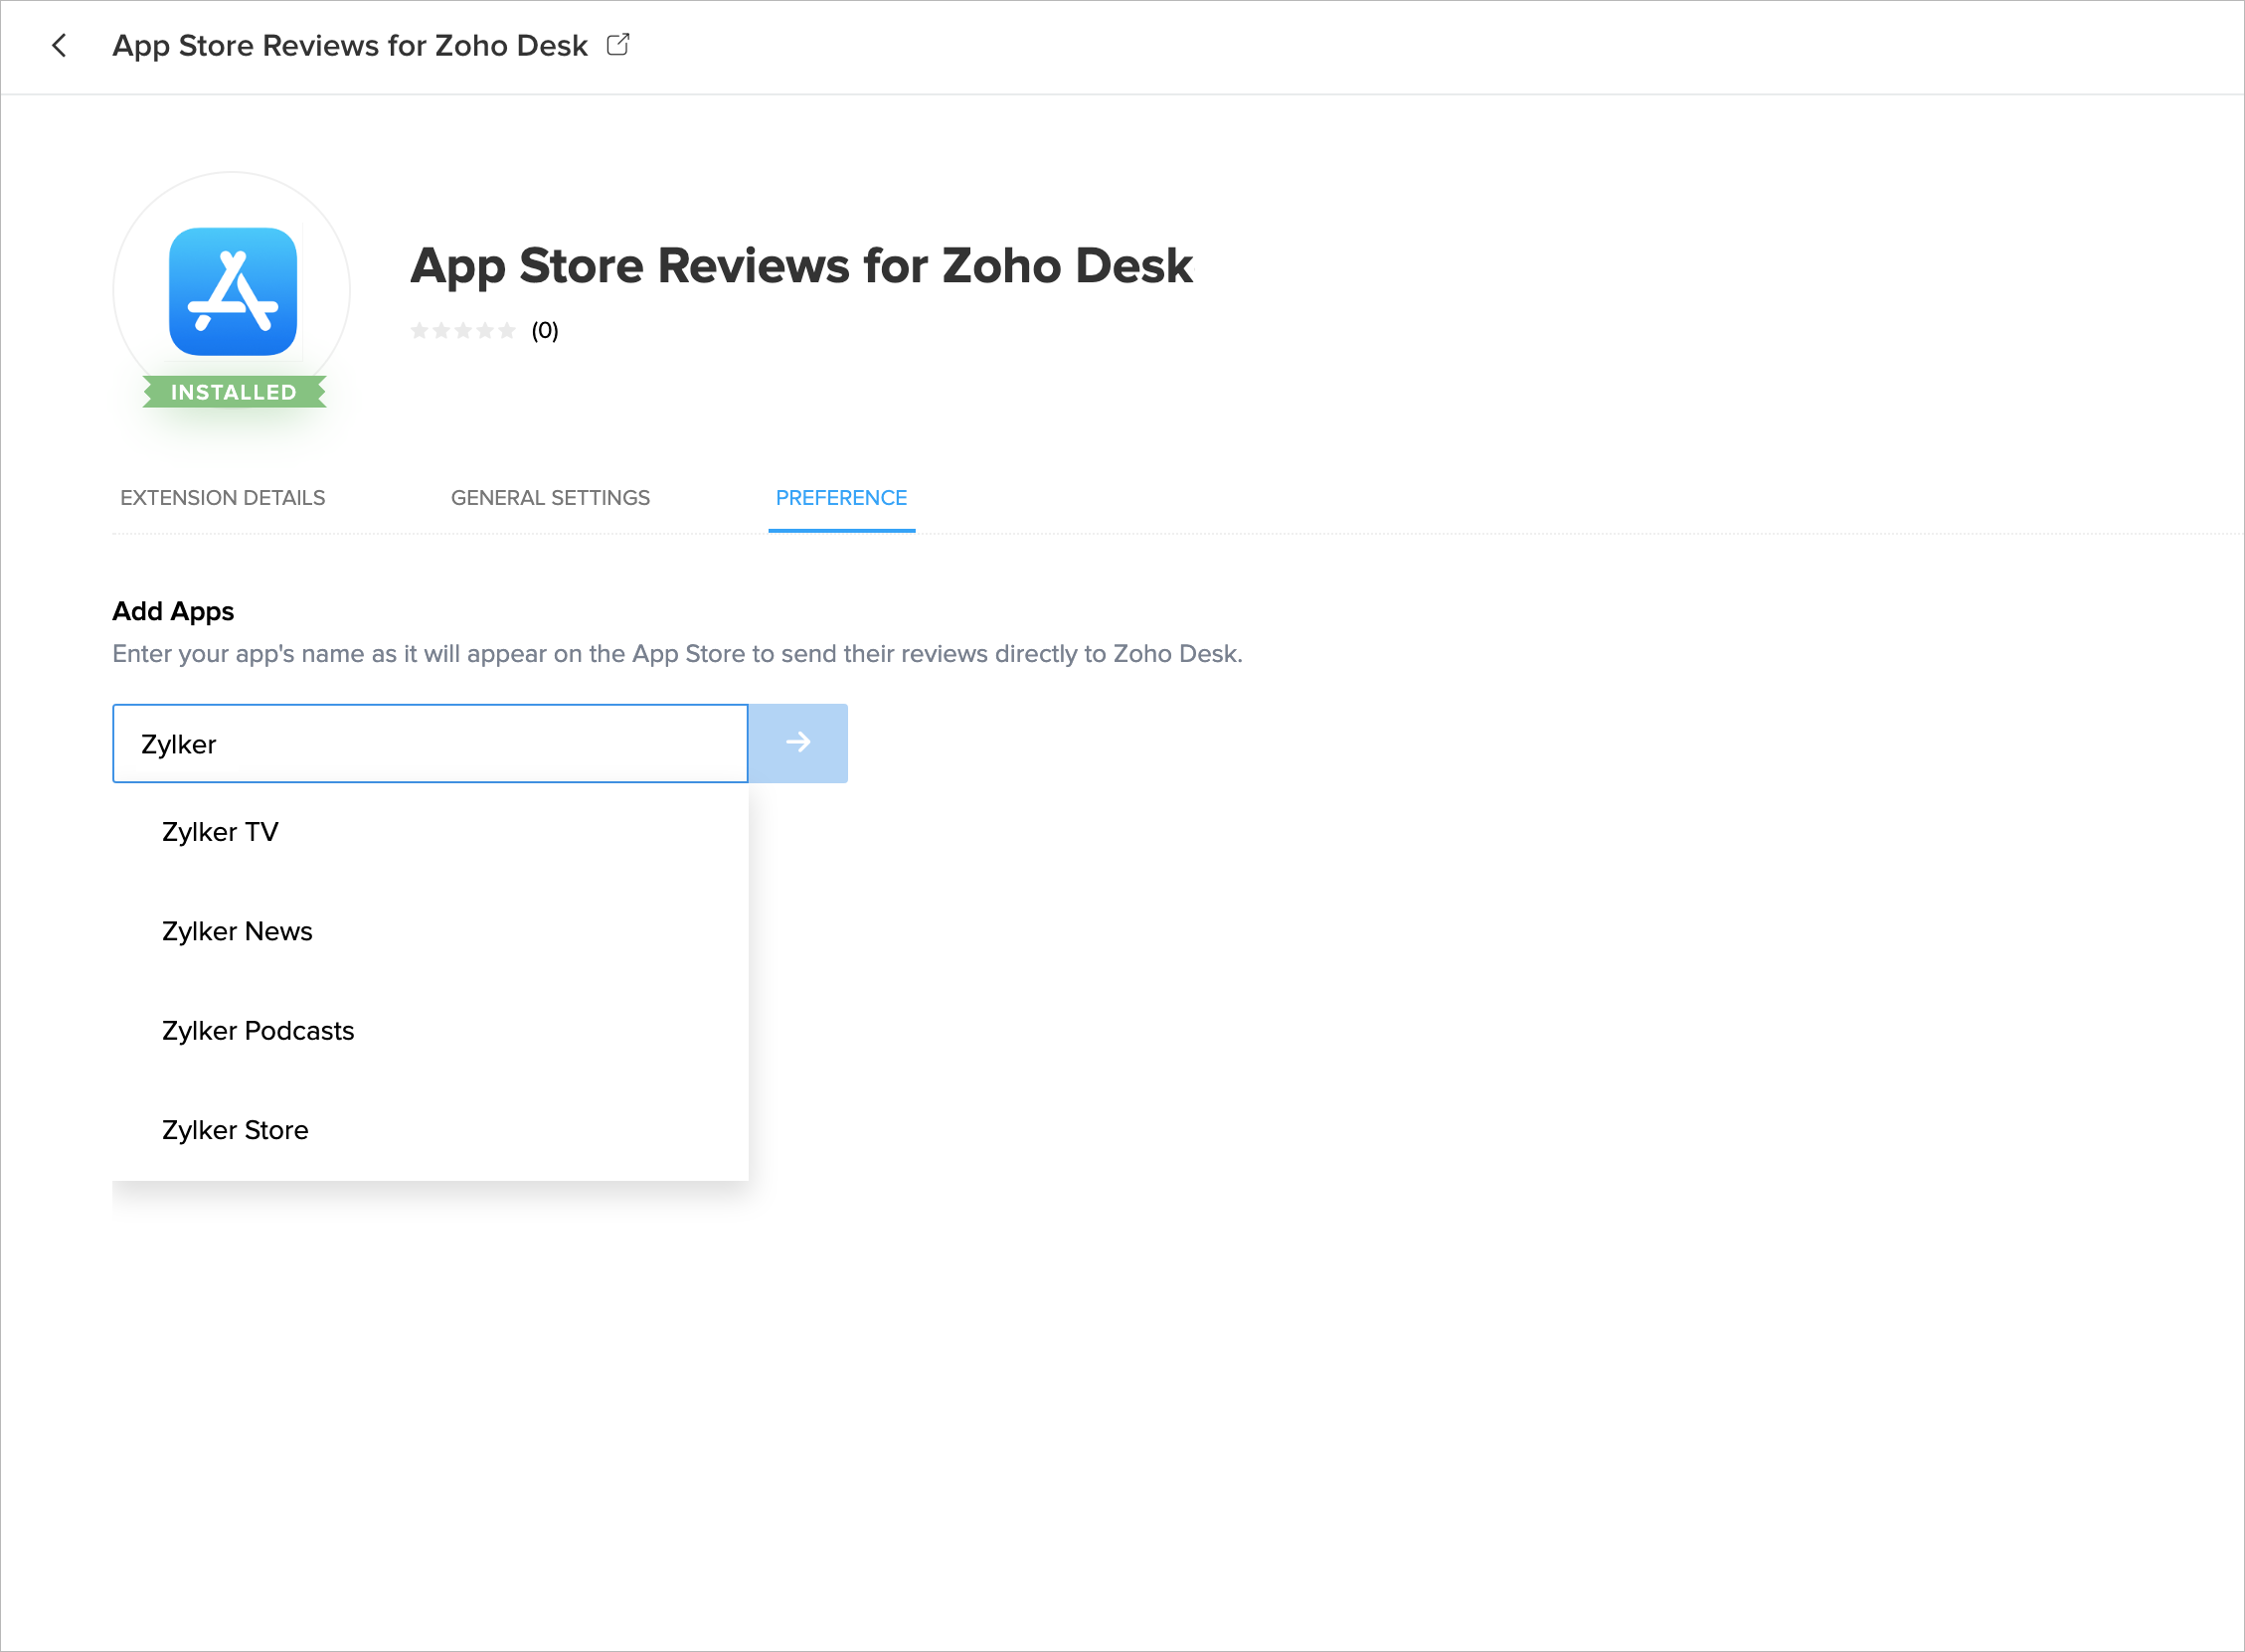Click the arrow submit button
Screen dimensions: 2245x1652
797,743
